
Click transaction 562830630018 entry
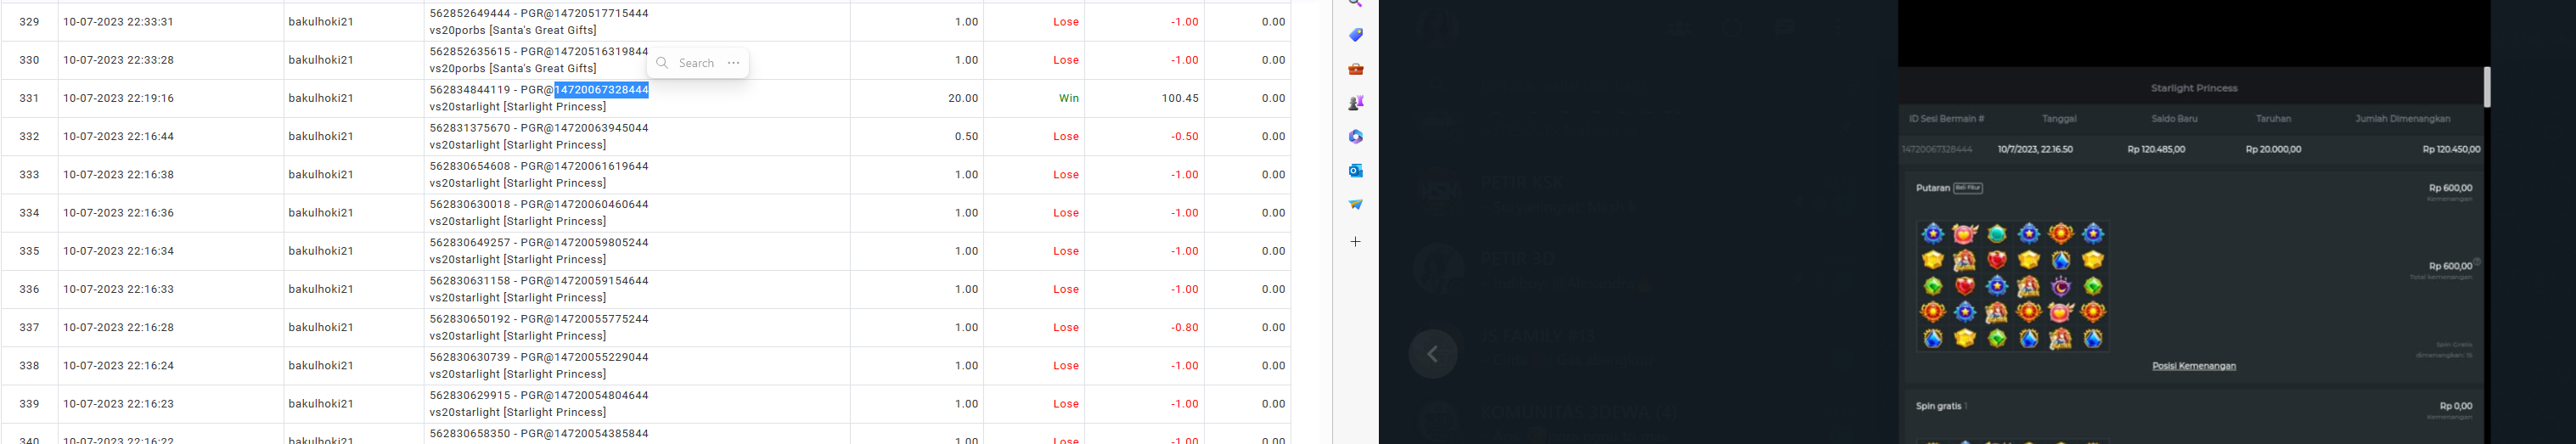point(539,213)
